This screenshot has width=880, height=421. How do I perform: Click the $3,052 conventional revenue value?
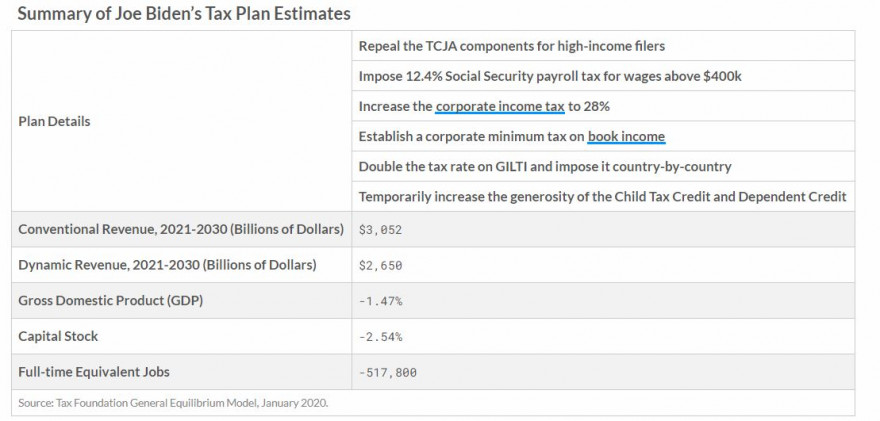click(x=381, y=230)
